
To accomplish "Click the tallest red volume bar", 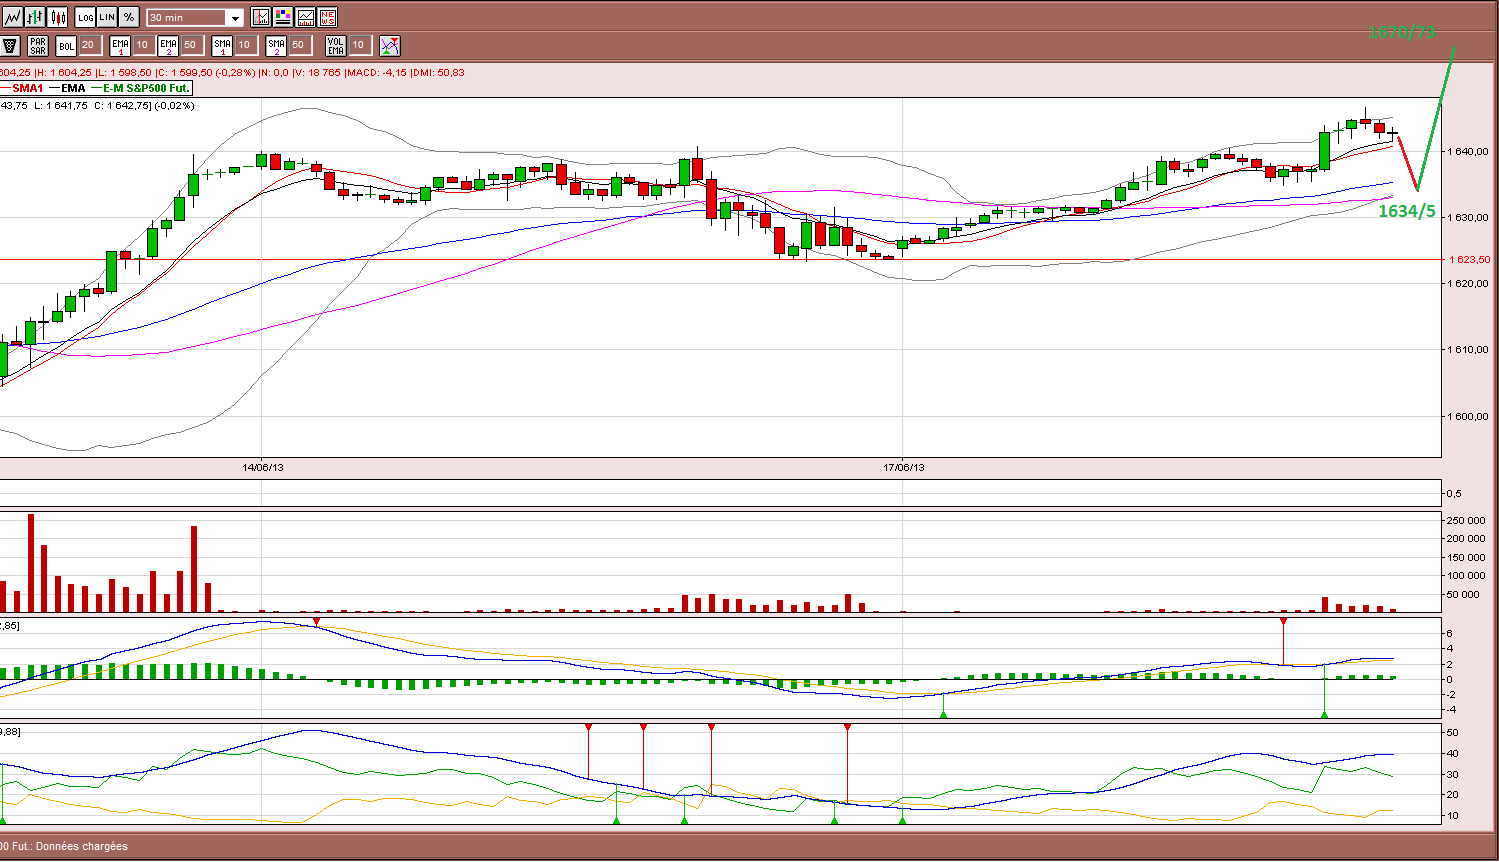I will pyautogui.click(x=31, y=563).
